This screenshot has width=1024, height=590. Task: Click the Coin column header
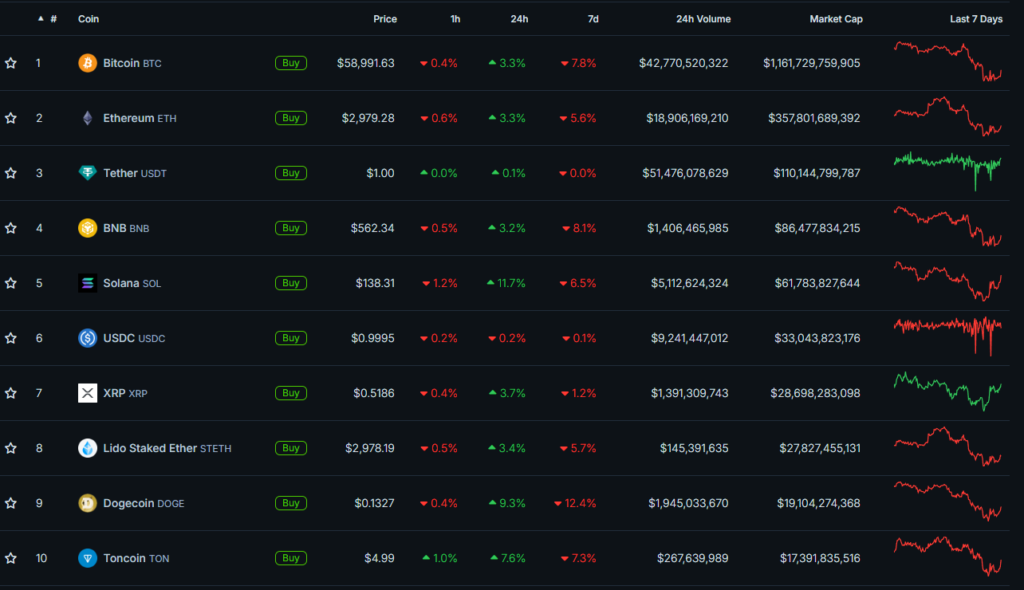pos(89,19)
